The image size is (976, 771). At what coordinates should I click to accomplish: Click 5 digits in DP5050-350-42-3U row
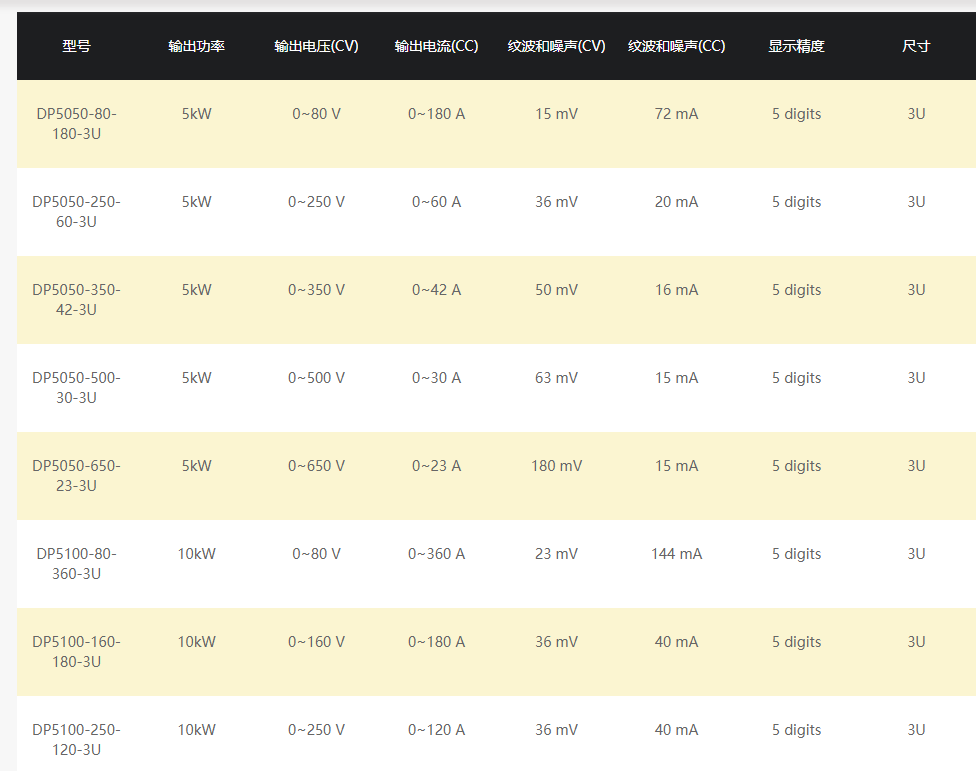(x=796, y=290)
